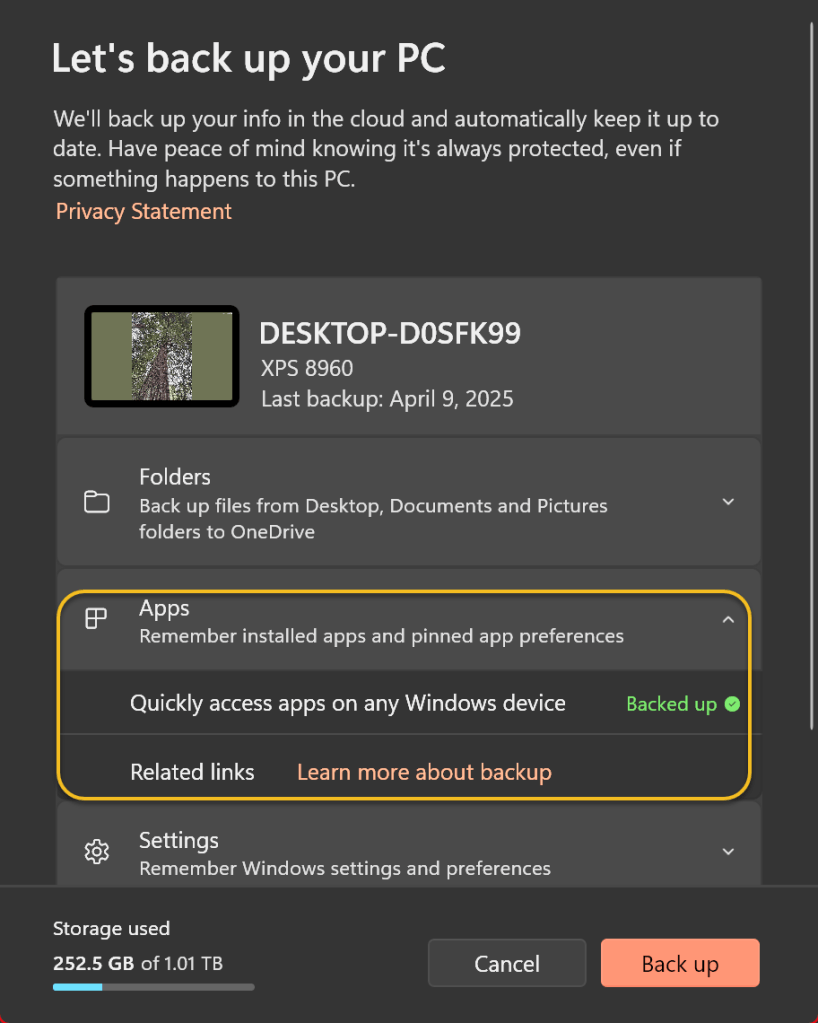Expand the Folders section chevron
Viewport: 818px width, 1023px height.
[728, 502]
